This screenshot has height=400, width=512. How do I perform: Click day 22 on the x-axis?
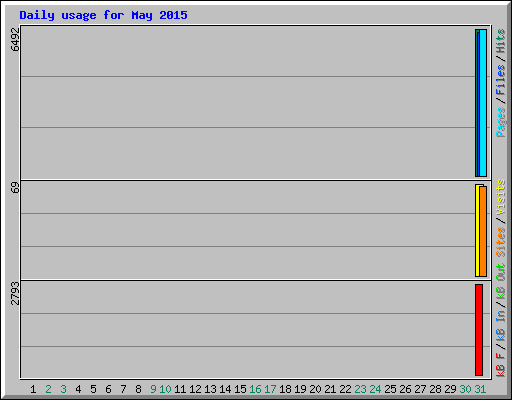[345, 389]
